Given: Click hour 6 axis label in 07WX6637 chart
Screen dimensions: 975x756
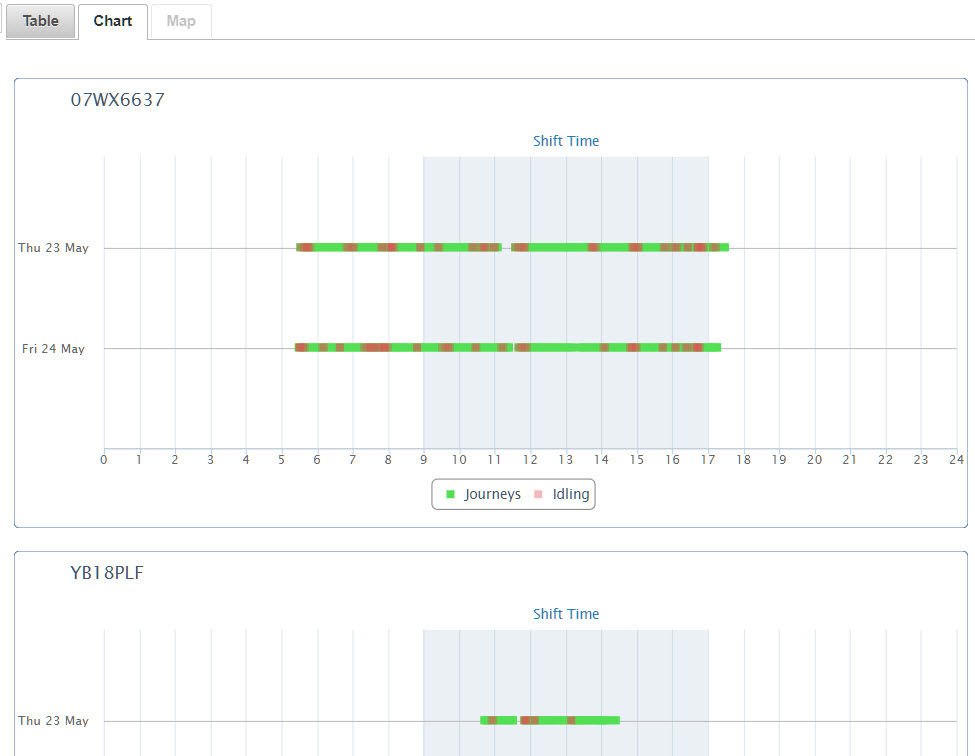Looking at the screenshot, I should 317,460.
